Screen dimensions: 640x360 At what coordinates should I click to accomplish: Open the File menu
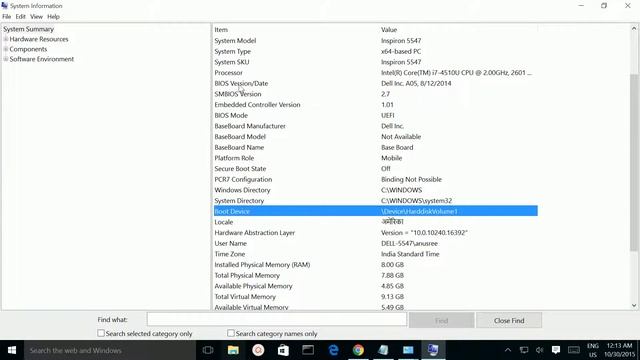click(7, 17)
